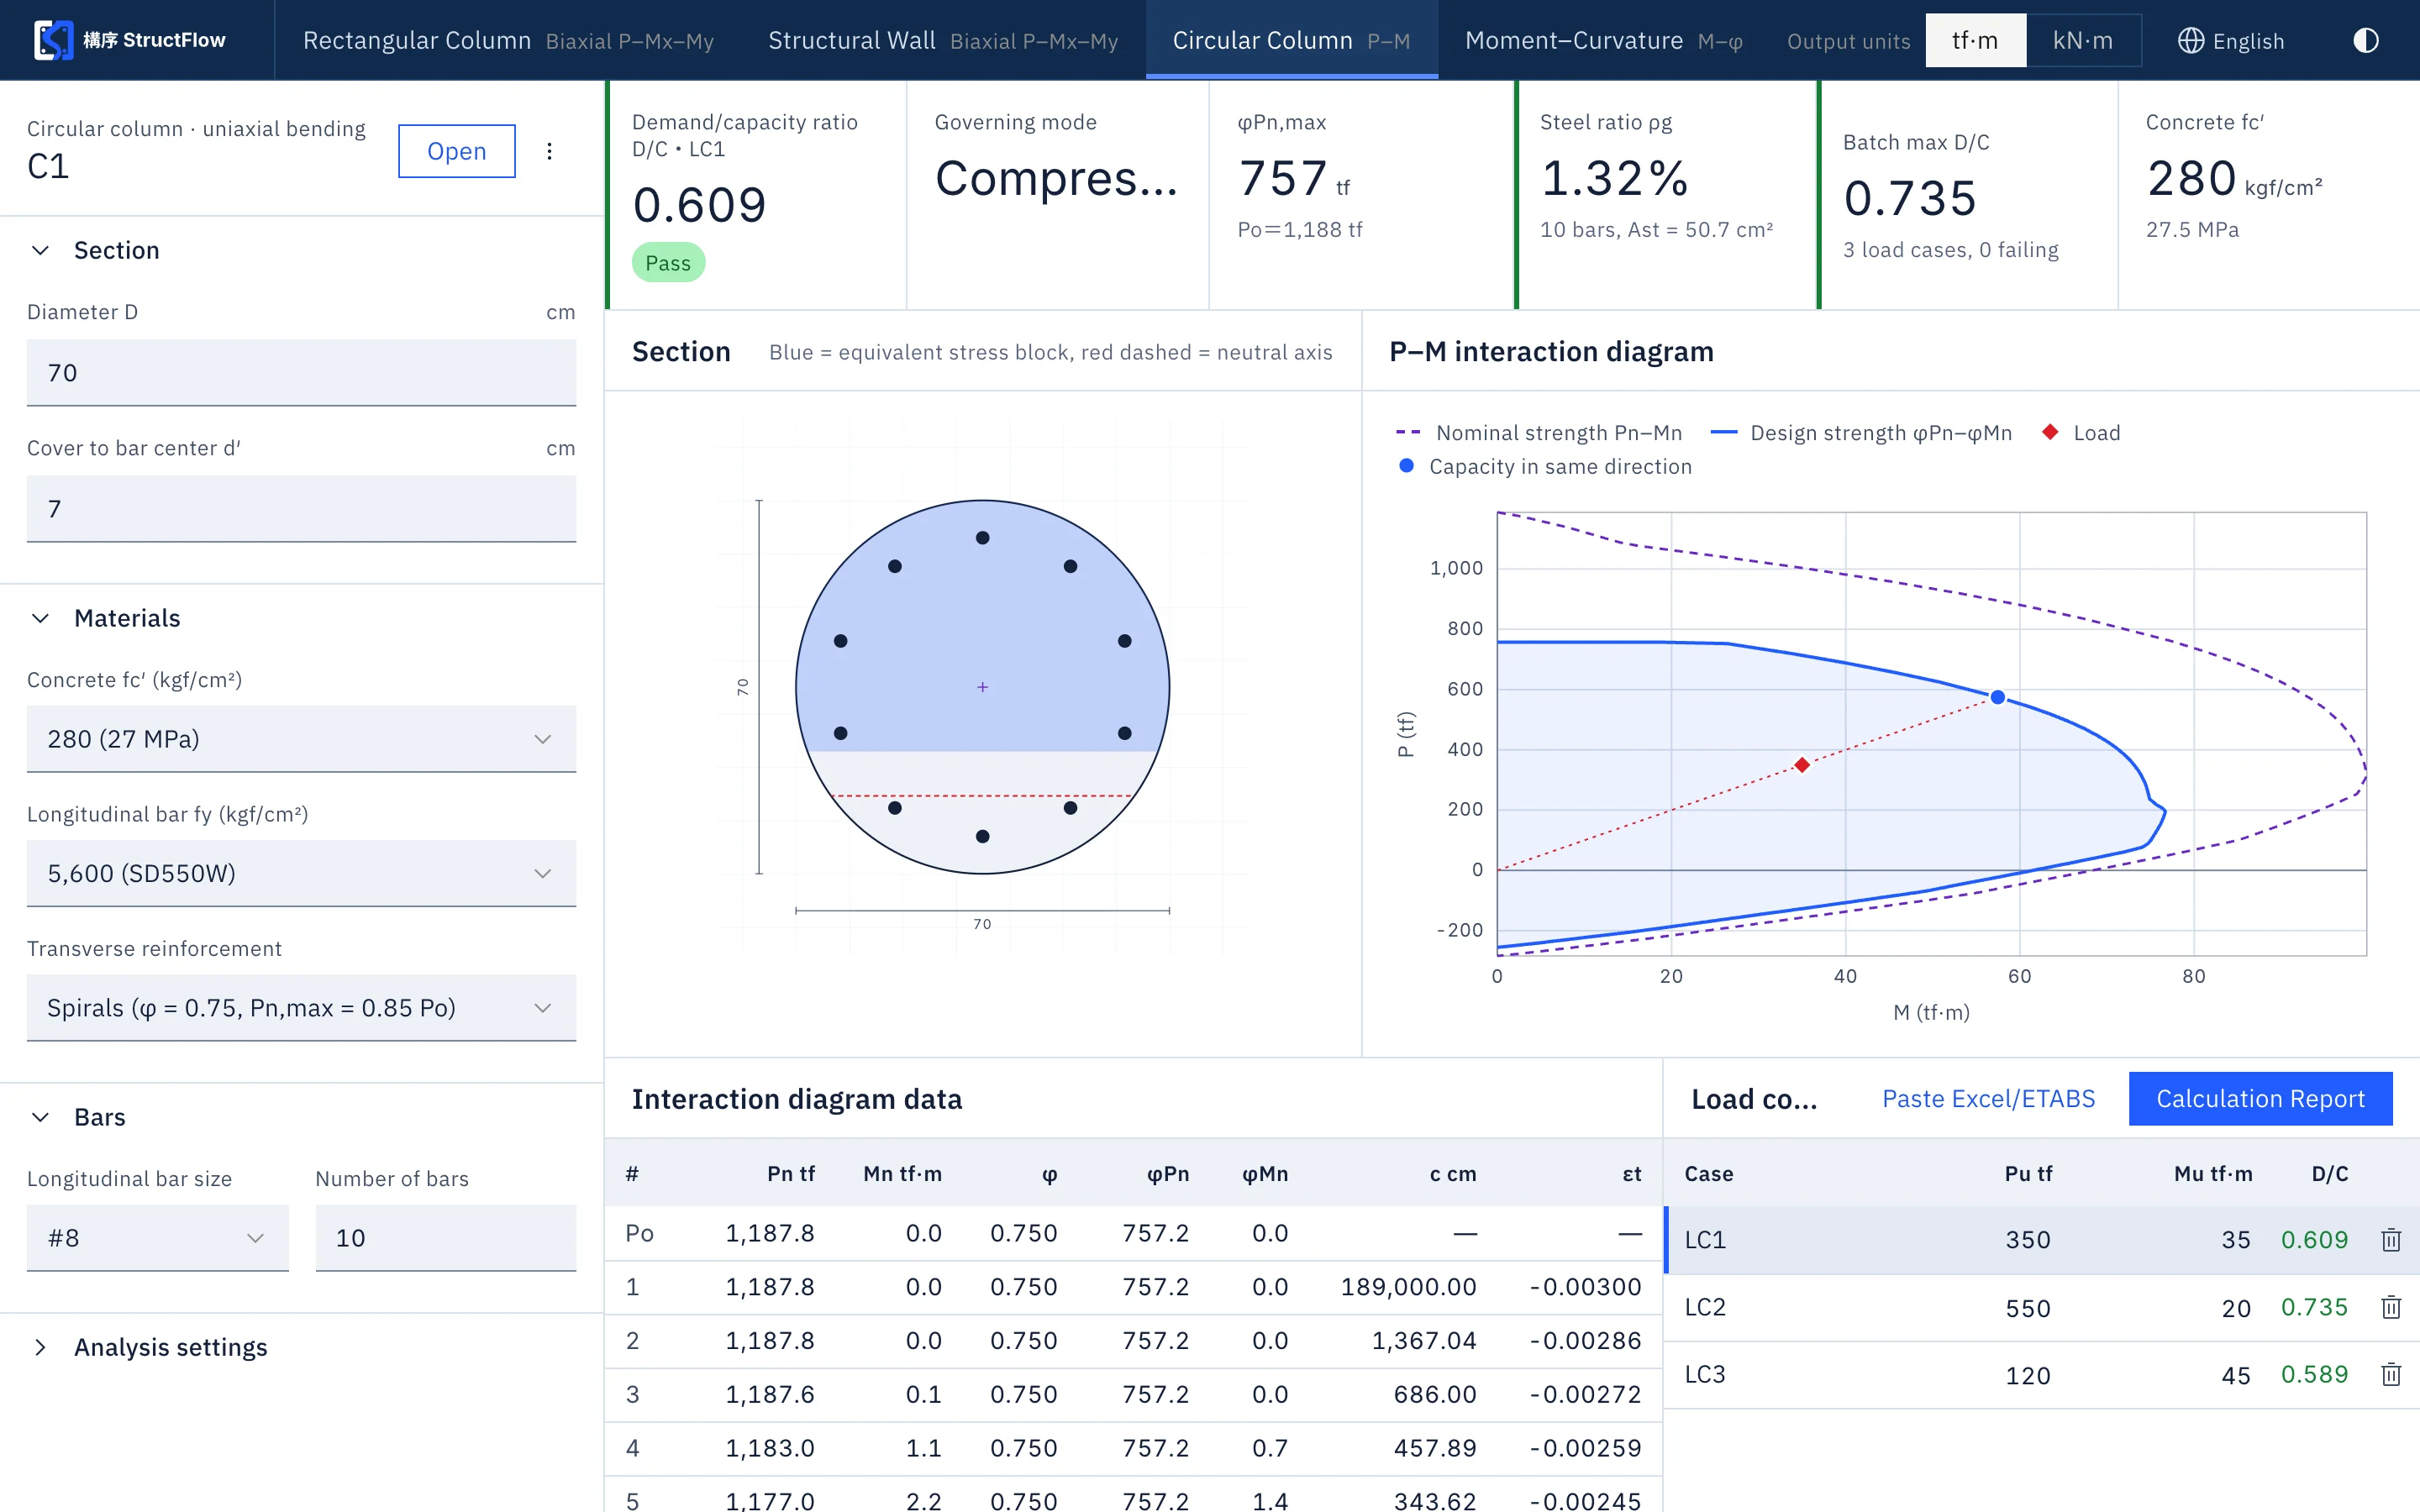Click the red Load diamond marker on chart

coord(1802,765)
